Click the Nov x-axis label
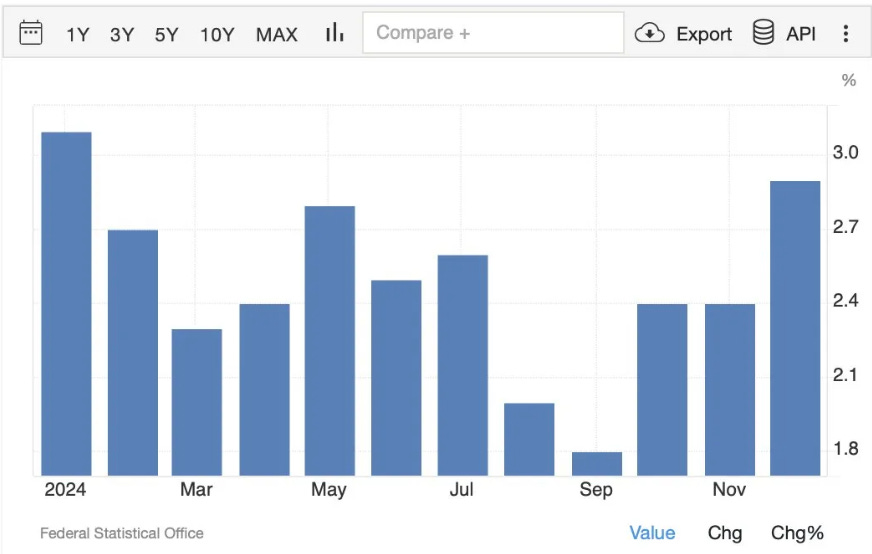Image resolution: width=872 pixels, height=554 pixels. pyautogui.click(x=729, y=489)
